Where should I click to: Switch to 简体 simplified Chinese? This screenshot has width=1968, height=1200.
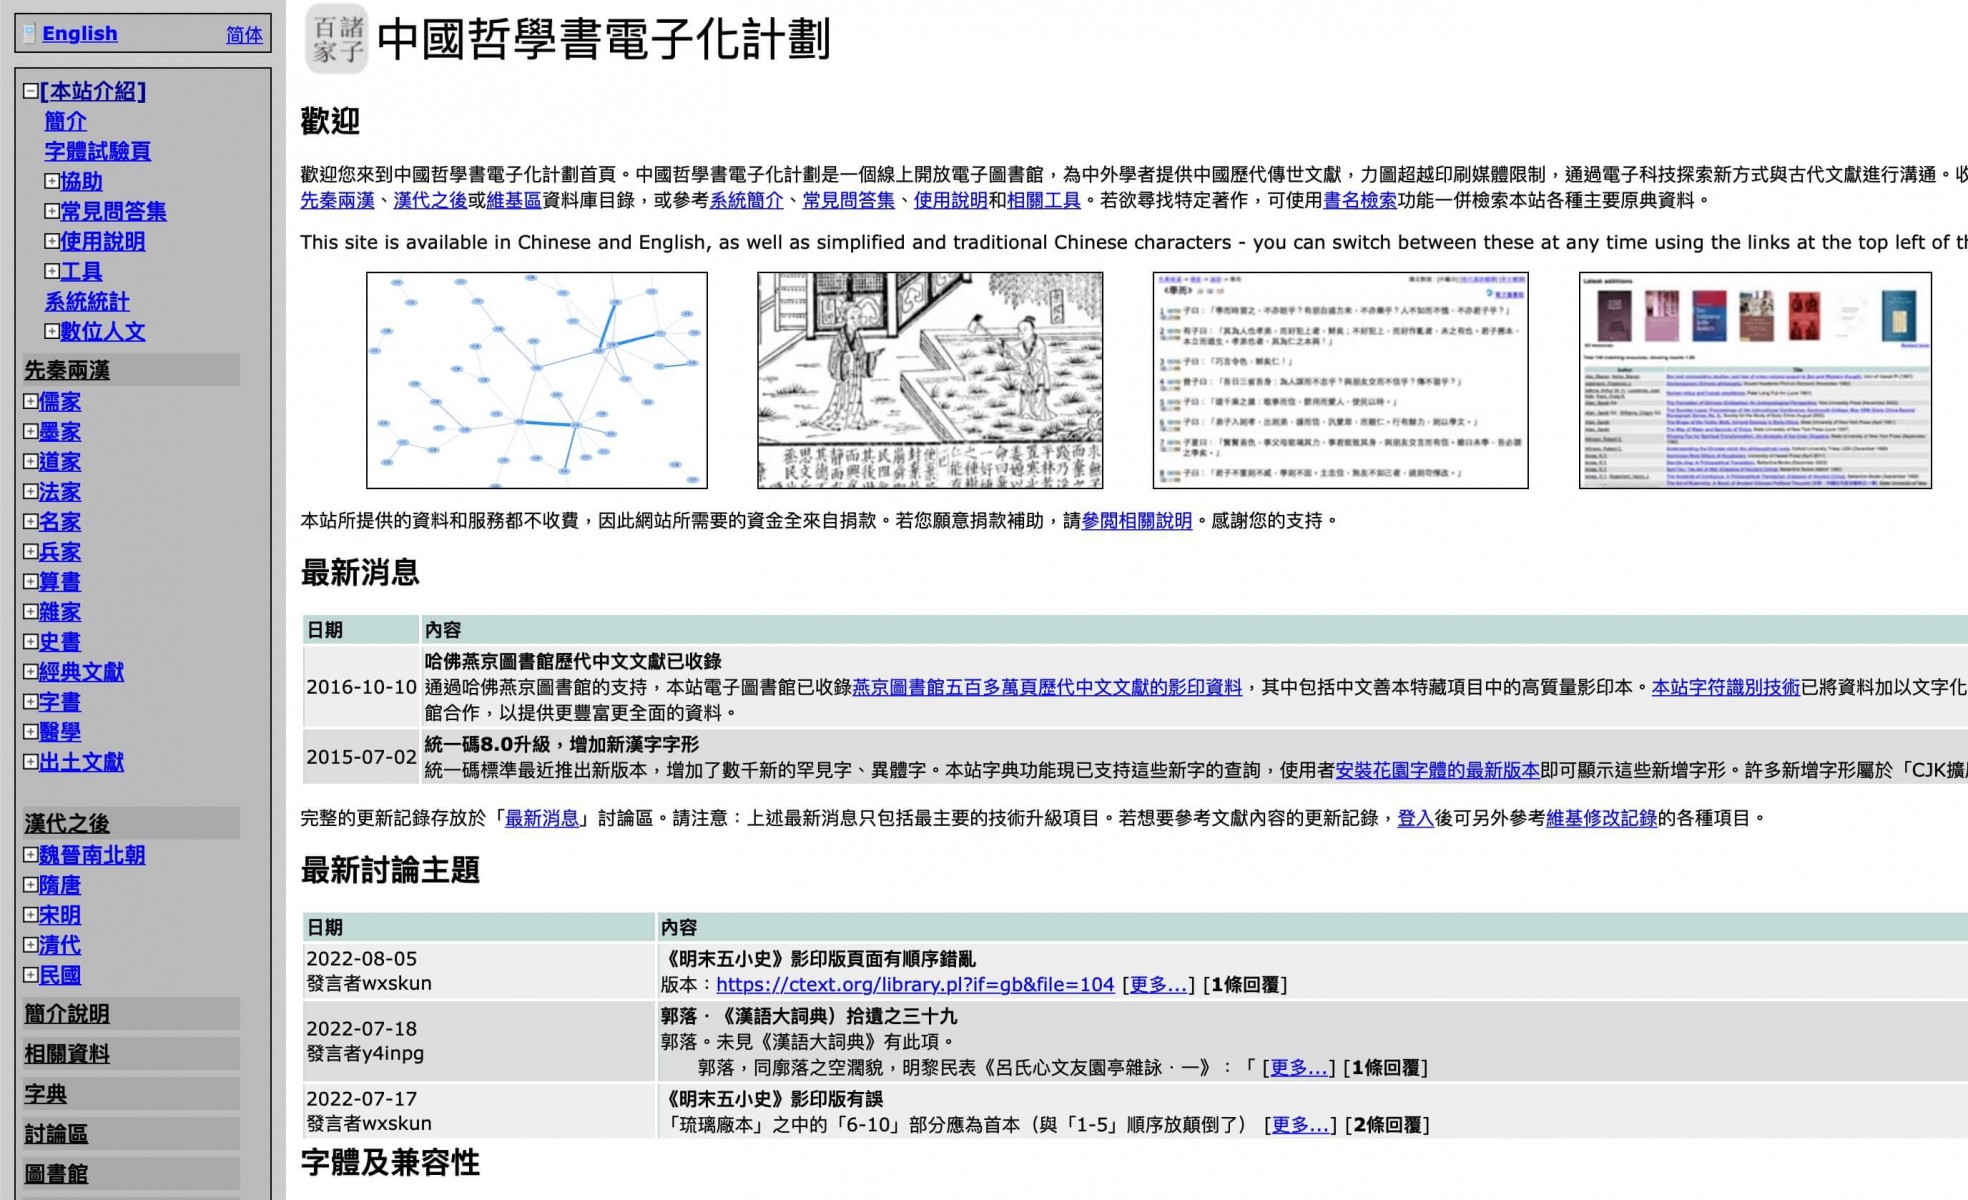click(244, 35)
